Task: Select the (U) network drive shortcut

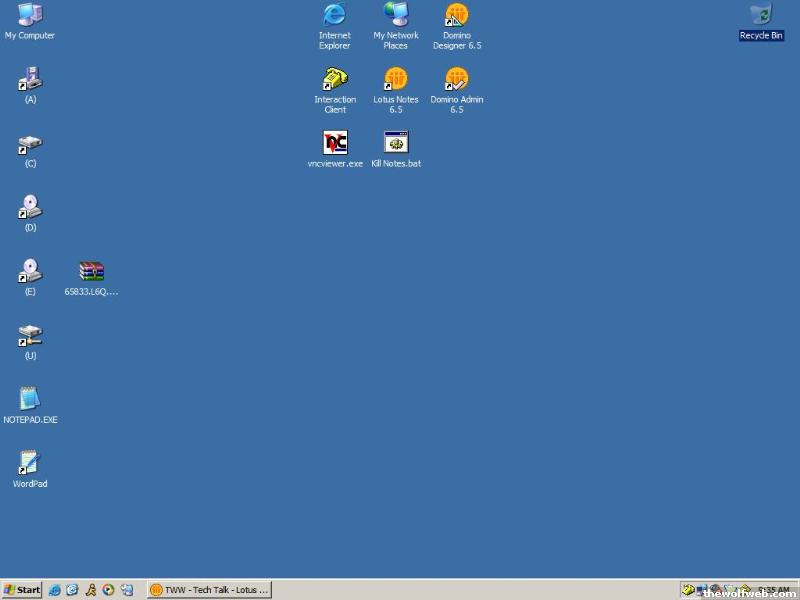Action: click(x=30, y=335)
